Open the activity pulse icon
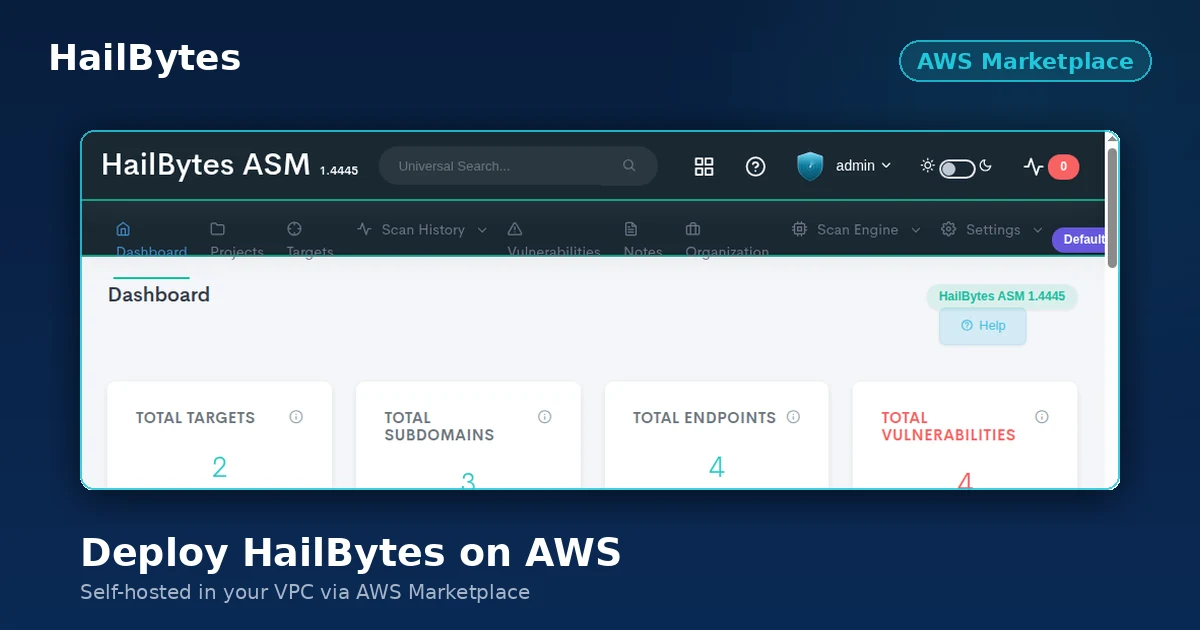This screenshot has width=1200, height=630. click(1033, 167)
